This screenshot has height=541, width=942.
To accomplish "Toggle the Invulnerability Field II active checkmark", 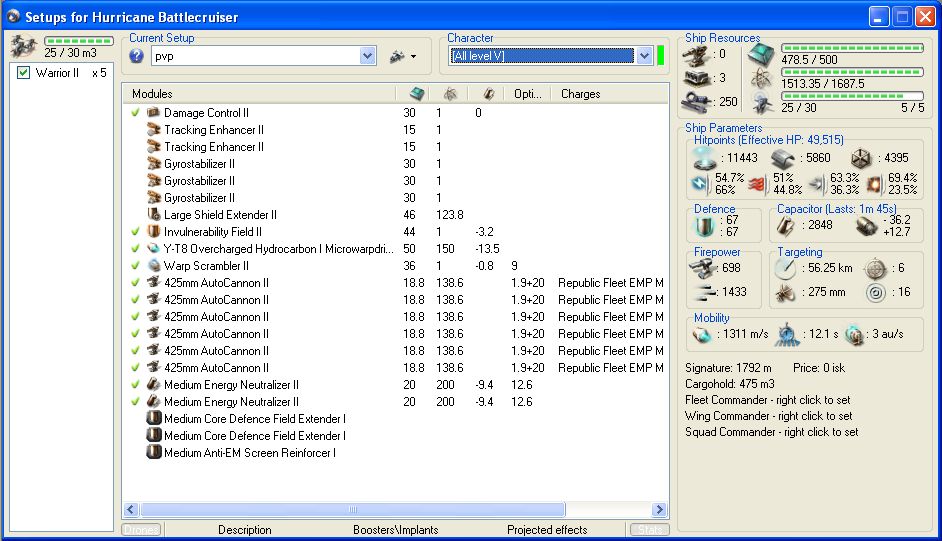I will [x=135, y=232].
